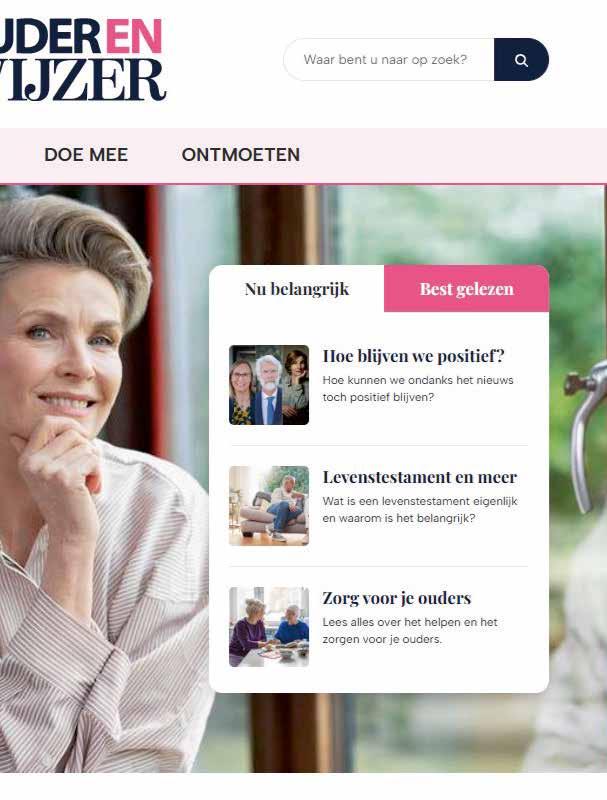Click the 'Hoe kunnen we ondanks het nieuws' description
This screenshot has height=800, width=607.
coord(418,389)
